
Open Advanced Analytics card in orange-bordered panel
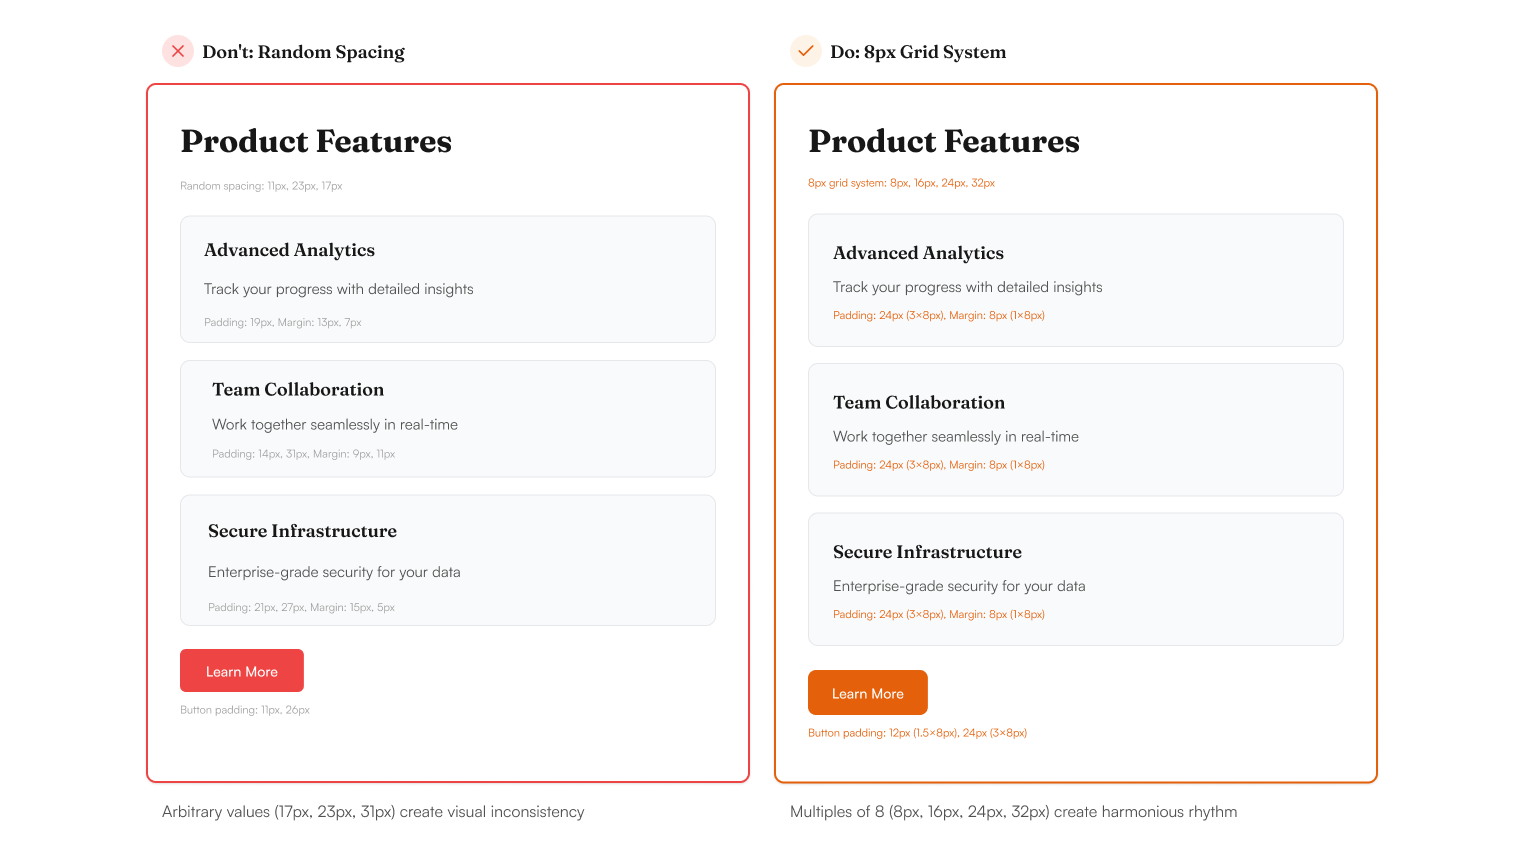[1075, 280]
